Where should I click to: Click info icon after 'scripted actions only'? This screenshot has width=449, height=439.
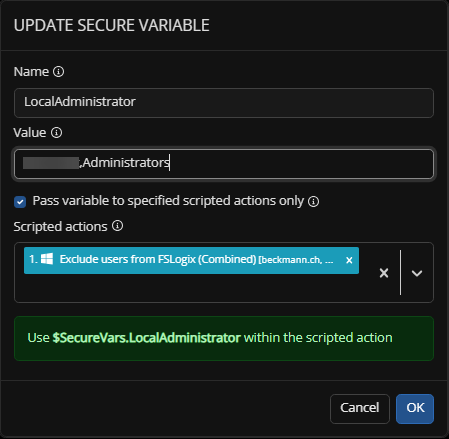click(x=313, y=201)
